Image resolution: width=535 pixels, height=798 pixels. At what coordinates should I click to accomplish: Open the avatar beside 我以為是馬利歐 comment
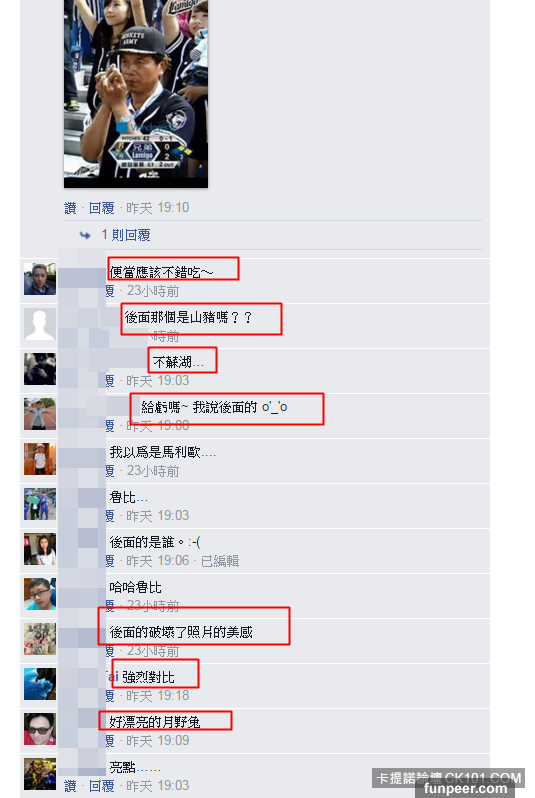click(40, 459)
